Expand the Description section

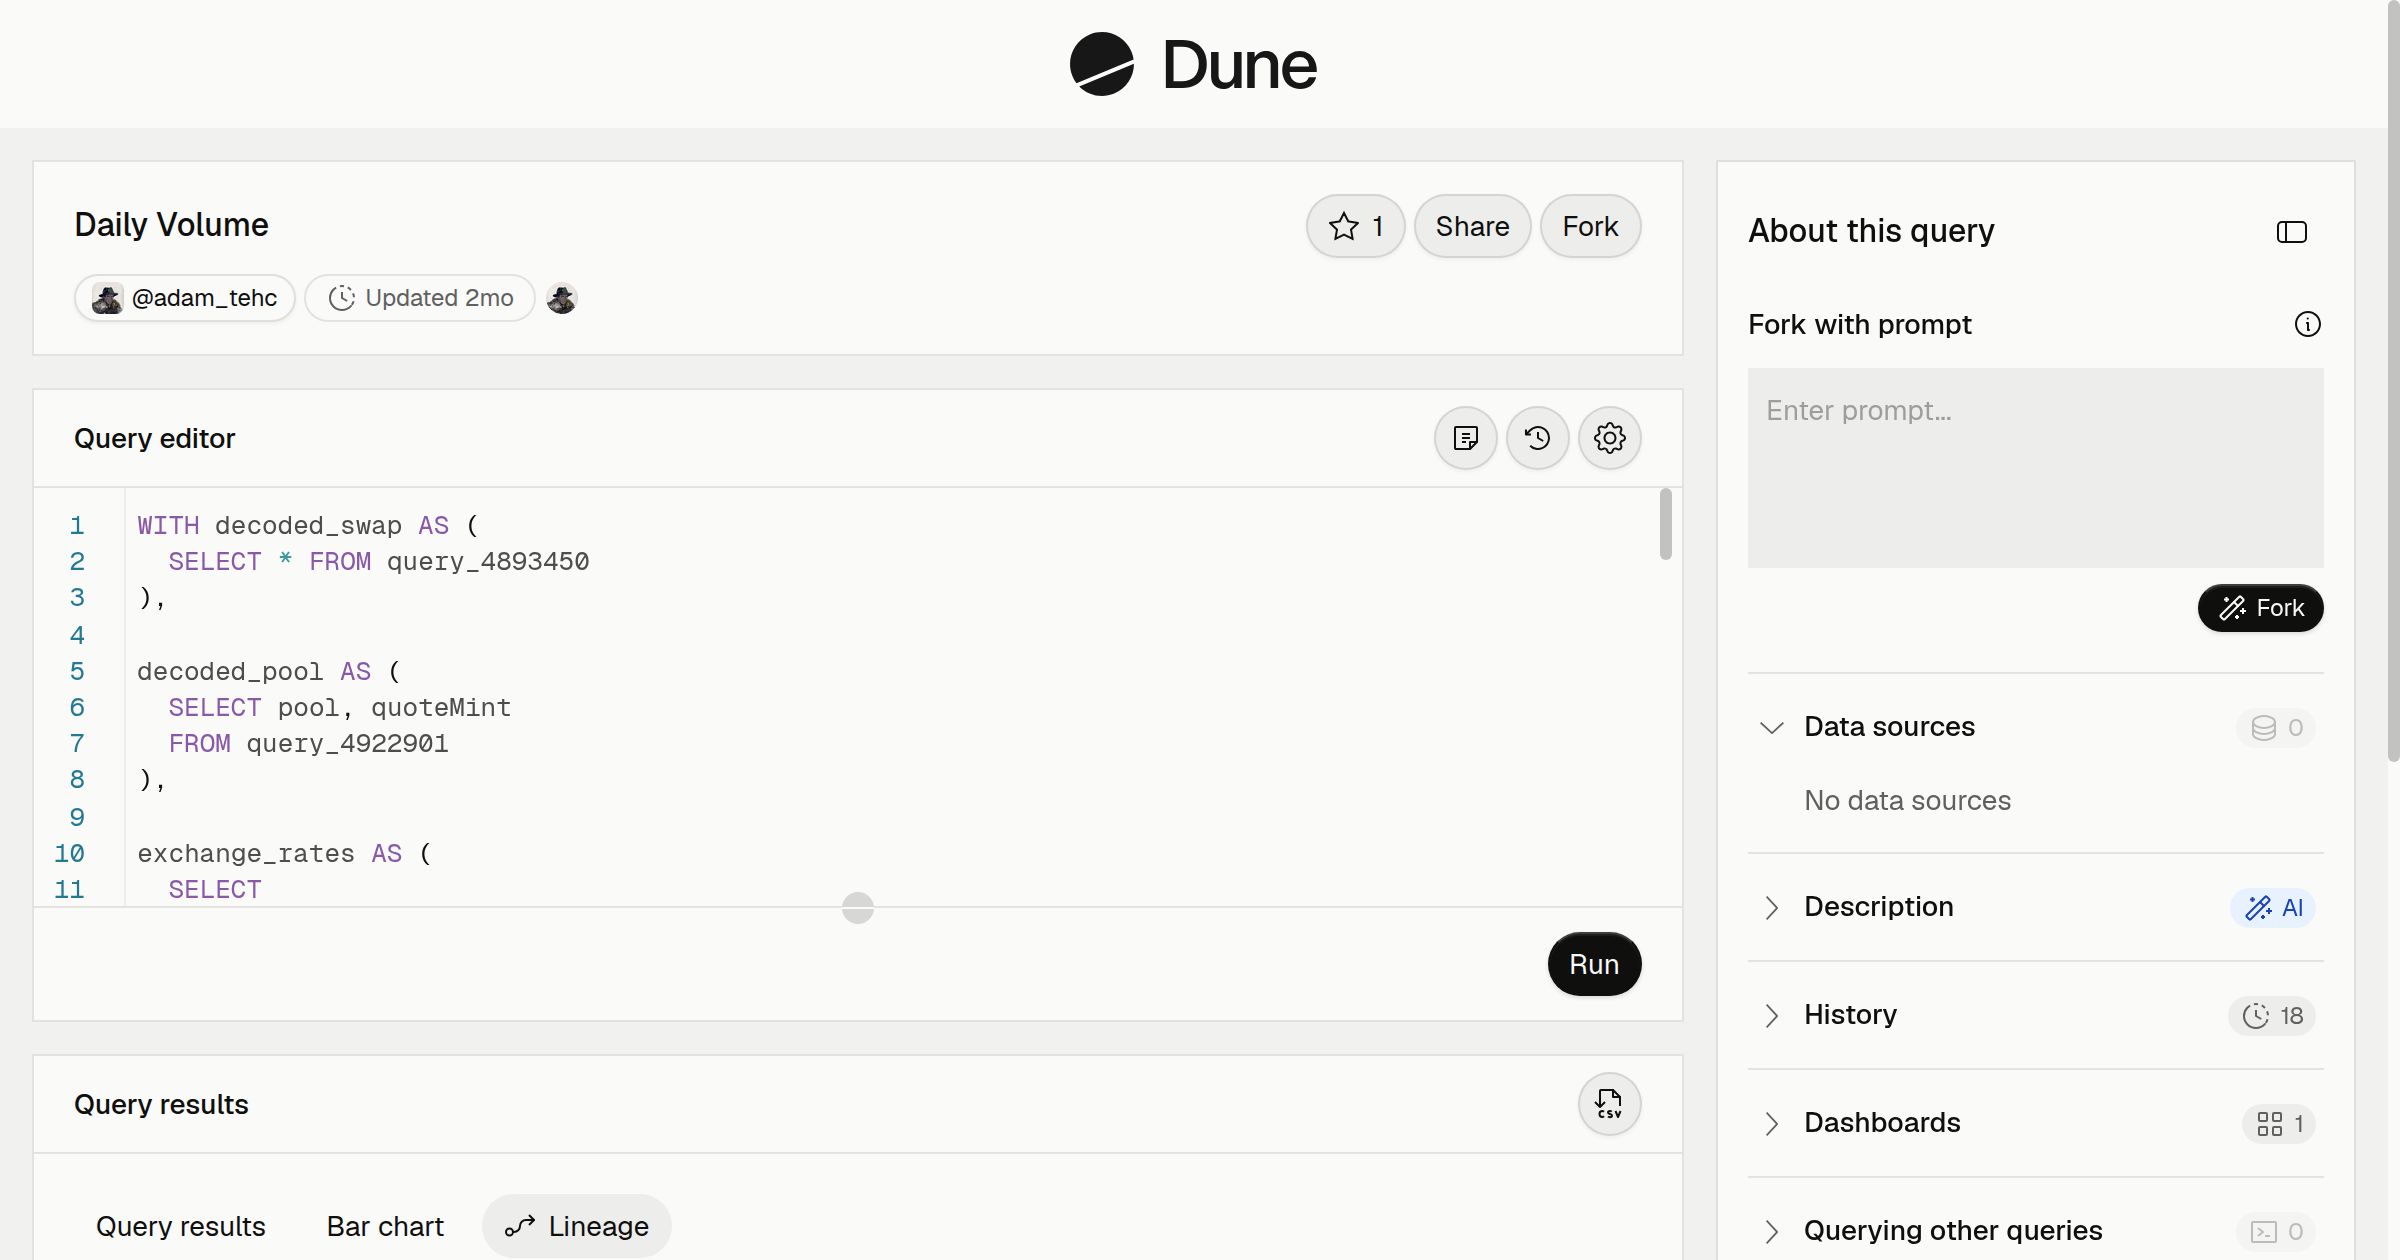tap(1771, 907)
